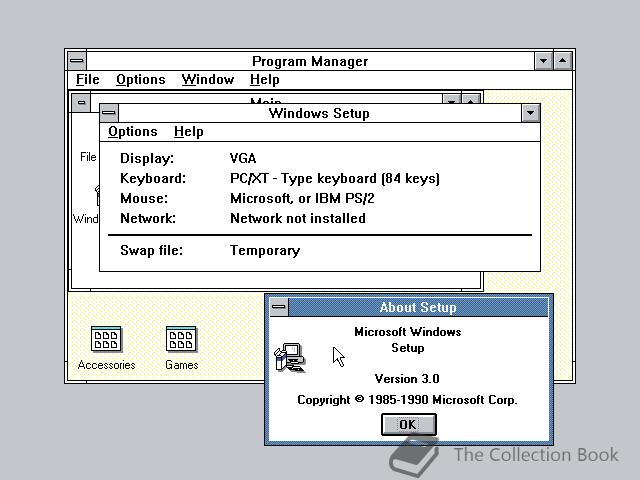Open Options menu in Windows Setup
The height and width of the screenshot is (480, 640).
coord(133,131)
